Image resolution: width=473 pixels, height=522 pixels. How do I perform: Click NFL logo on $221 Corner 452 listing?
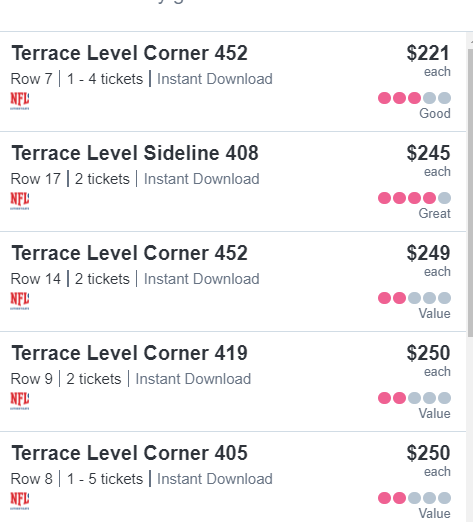click(x=20, y=101)
